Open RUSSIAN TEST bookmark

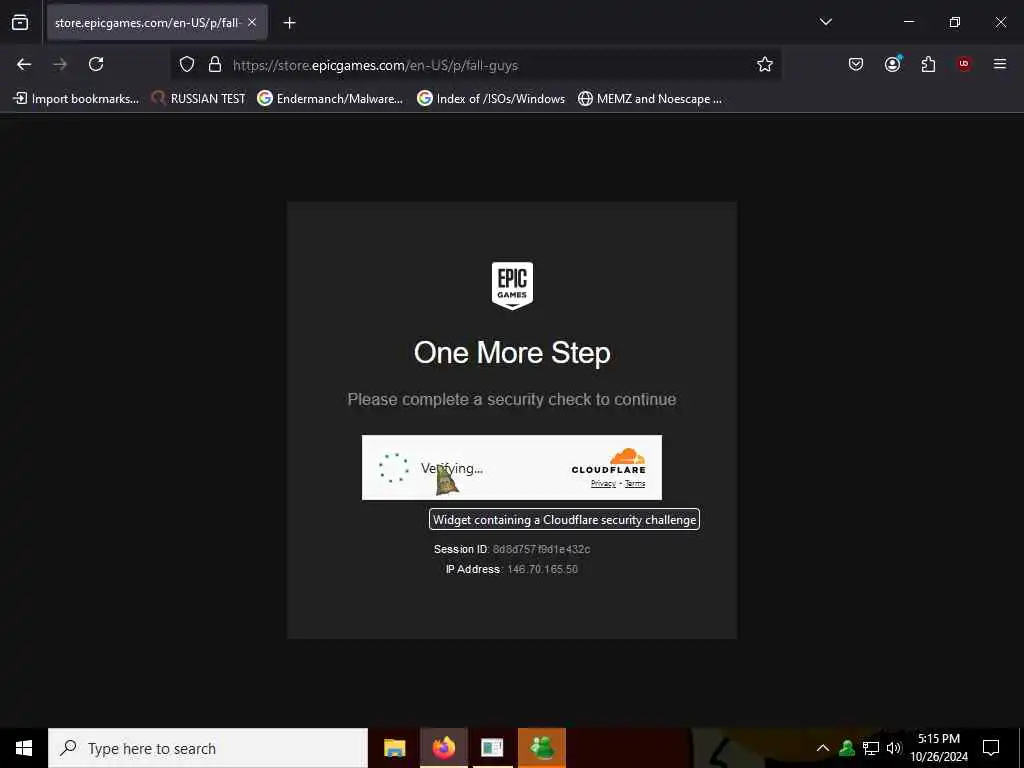[x=199, y=99]
